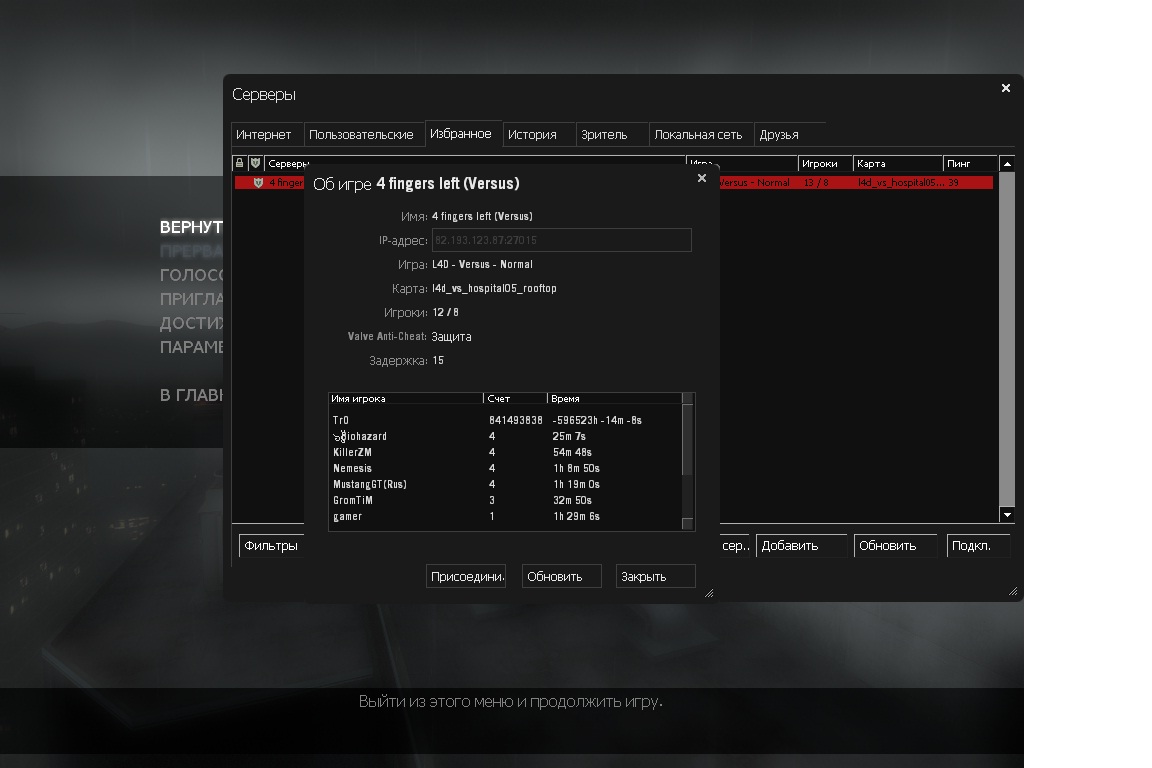This screenshot has height=768, width=1152.
Task: Click the player list scrollbar thumb
Action: point(688,439)
